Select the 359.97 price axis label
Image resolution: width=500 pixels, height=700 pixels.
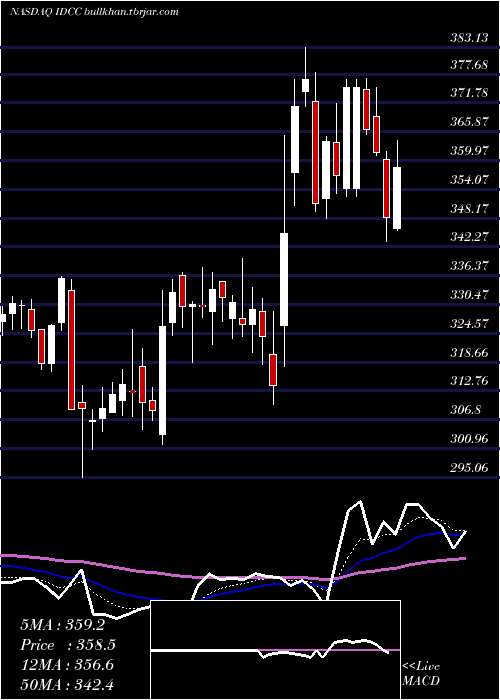[469, 151]
